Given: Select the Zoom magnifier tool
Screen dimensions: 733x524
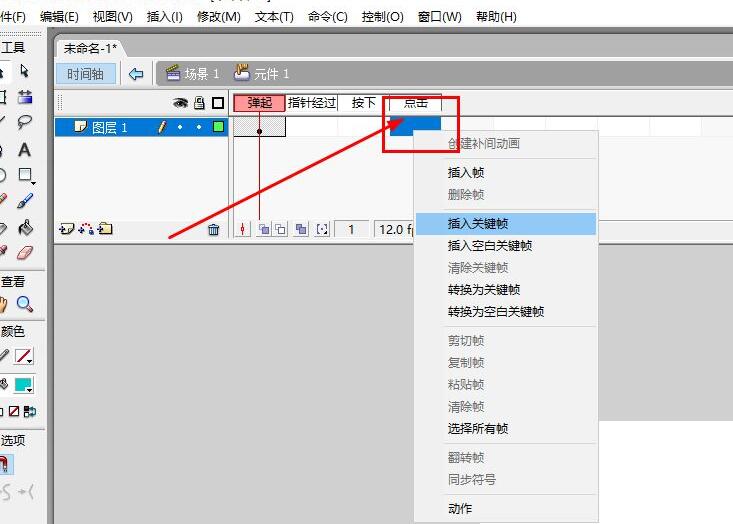Looking at the screenshot, I should [24, 304].
